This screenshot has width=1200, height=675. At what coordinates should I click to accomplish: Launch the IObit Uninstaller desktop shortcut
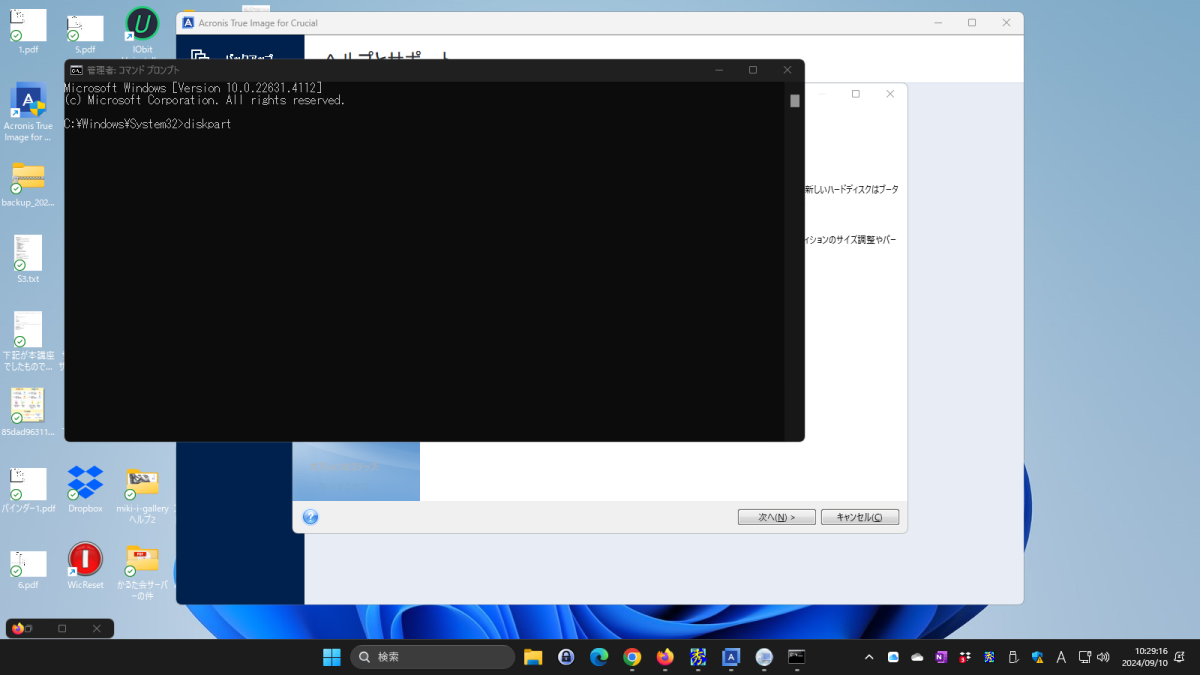[x=142, y=30]
